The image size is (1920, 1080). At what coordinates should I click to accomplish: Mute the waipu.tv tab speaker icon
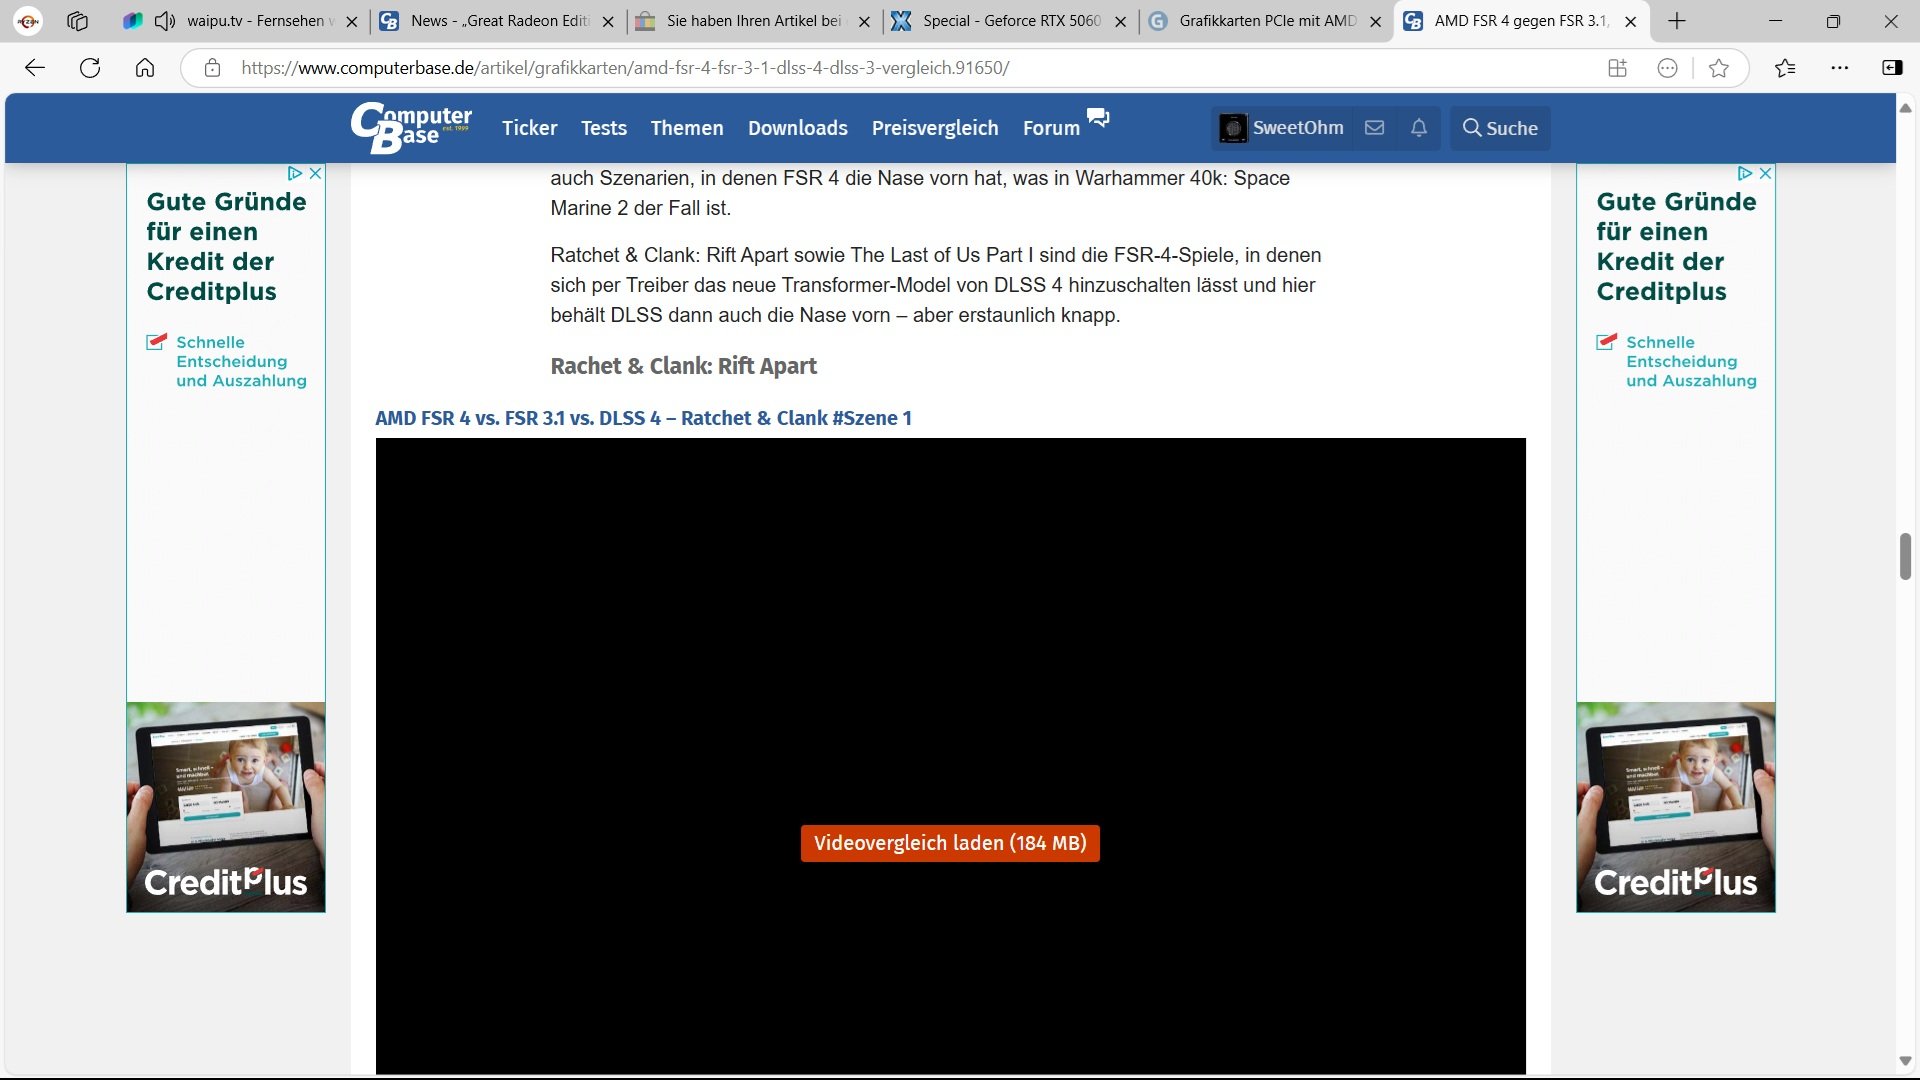166,21
